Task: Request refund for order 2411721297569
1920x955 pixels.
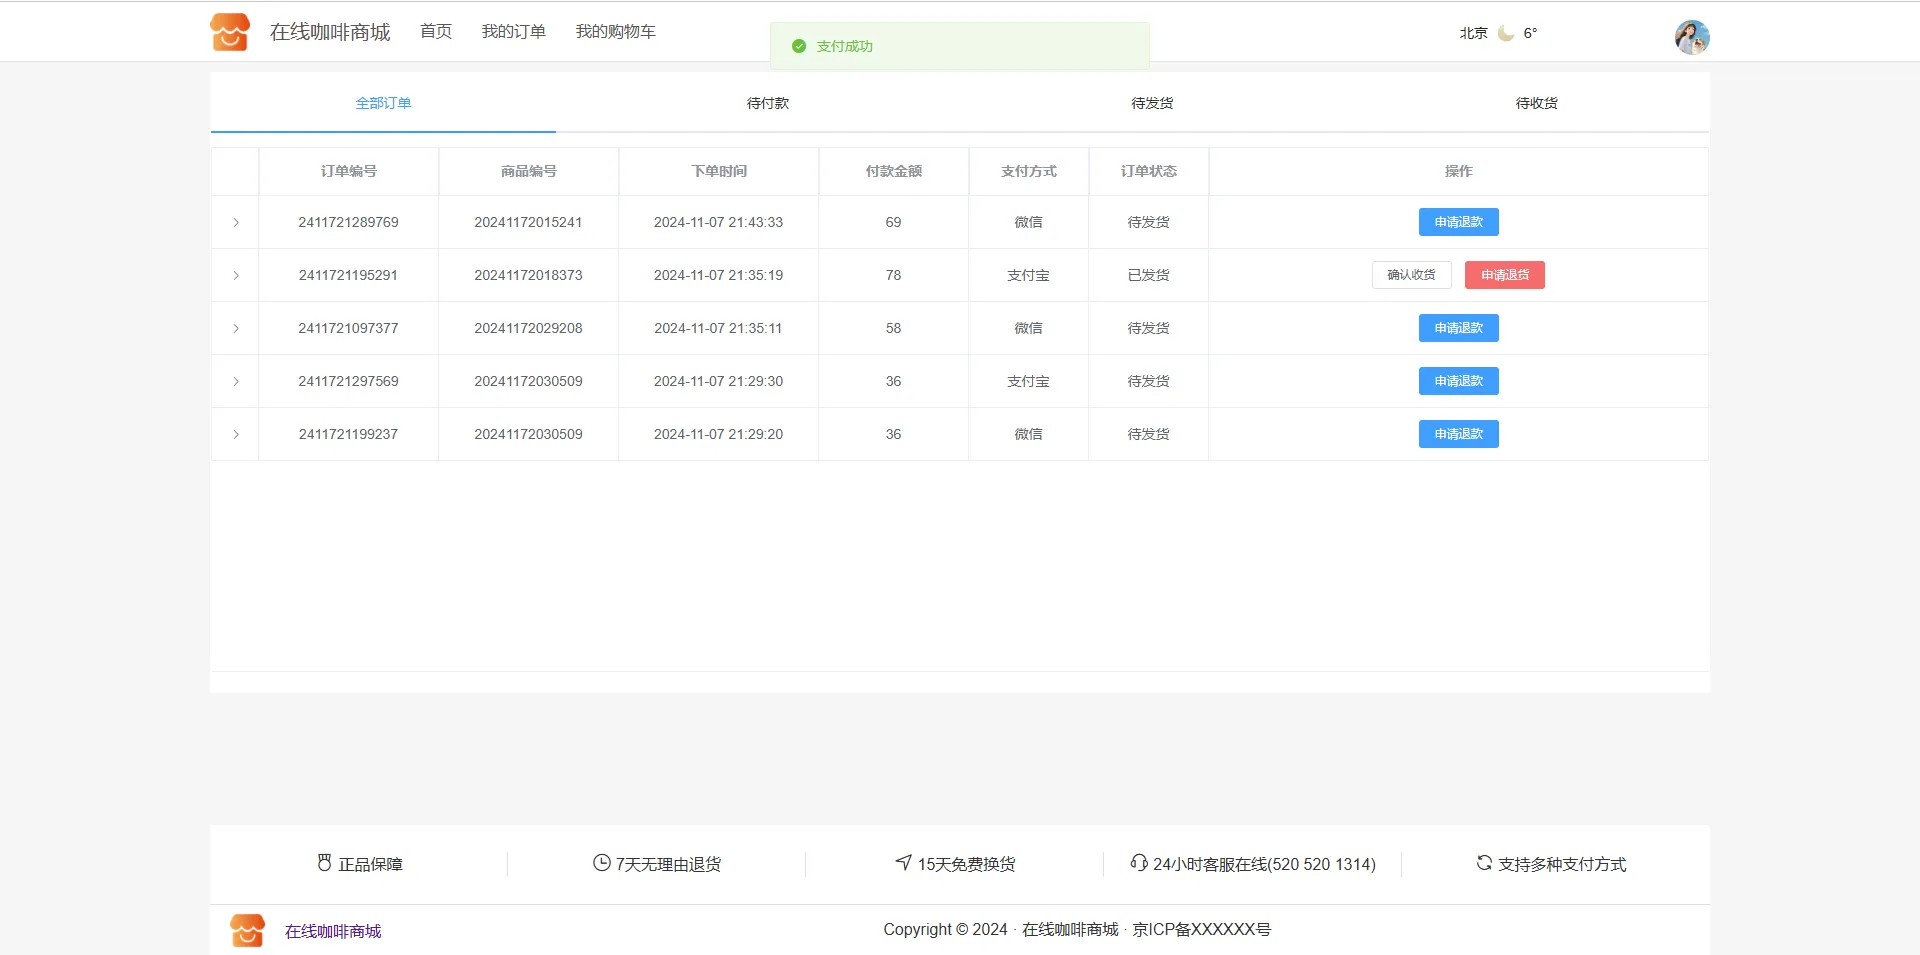Action: (1458, 381)
